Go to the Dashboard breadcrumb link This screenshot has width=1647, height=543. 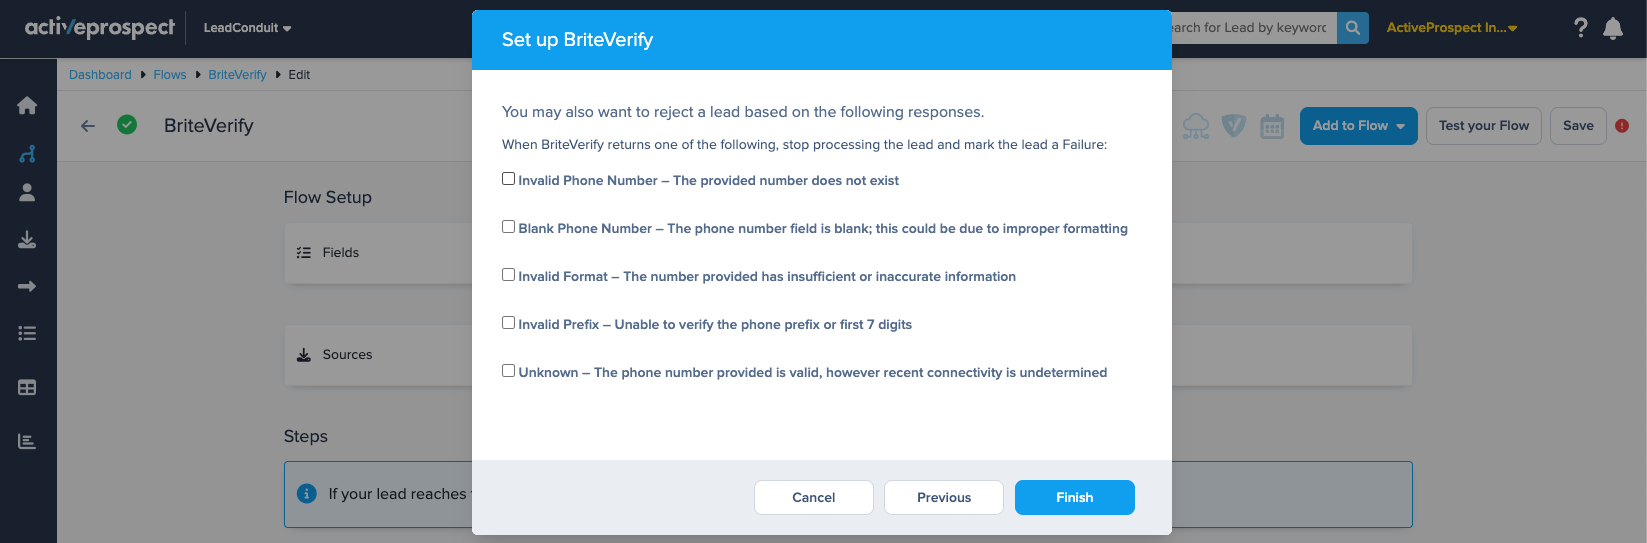click(x=100, y=75)
